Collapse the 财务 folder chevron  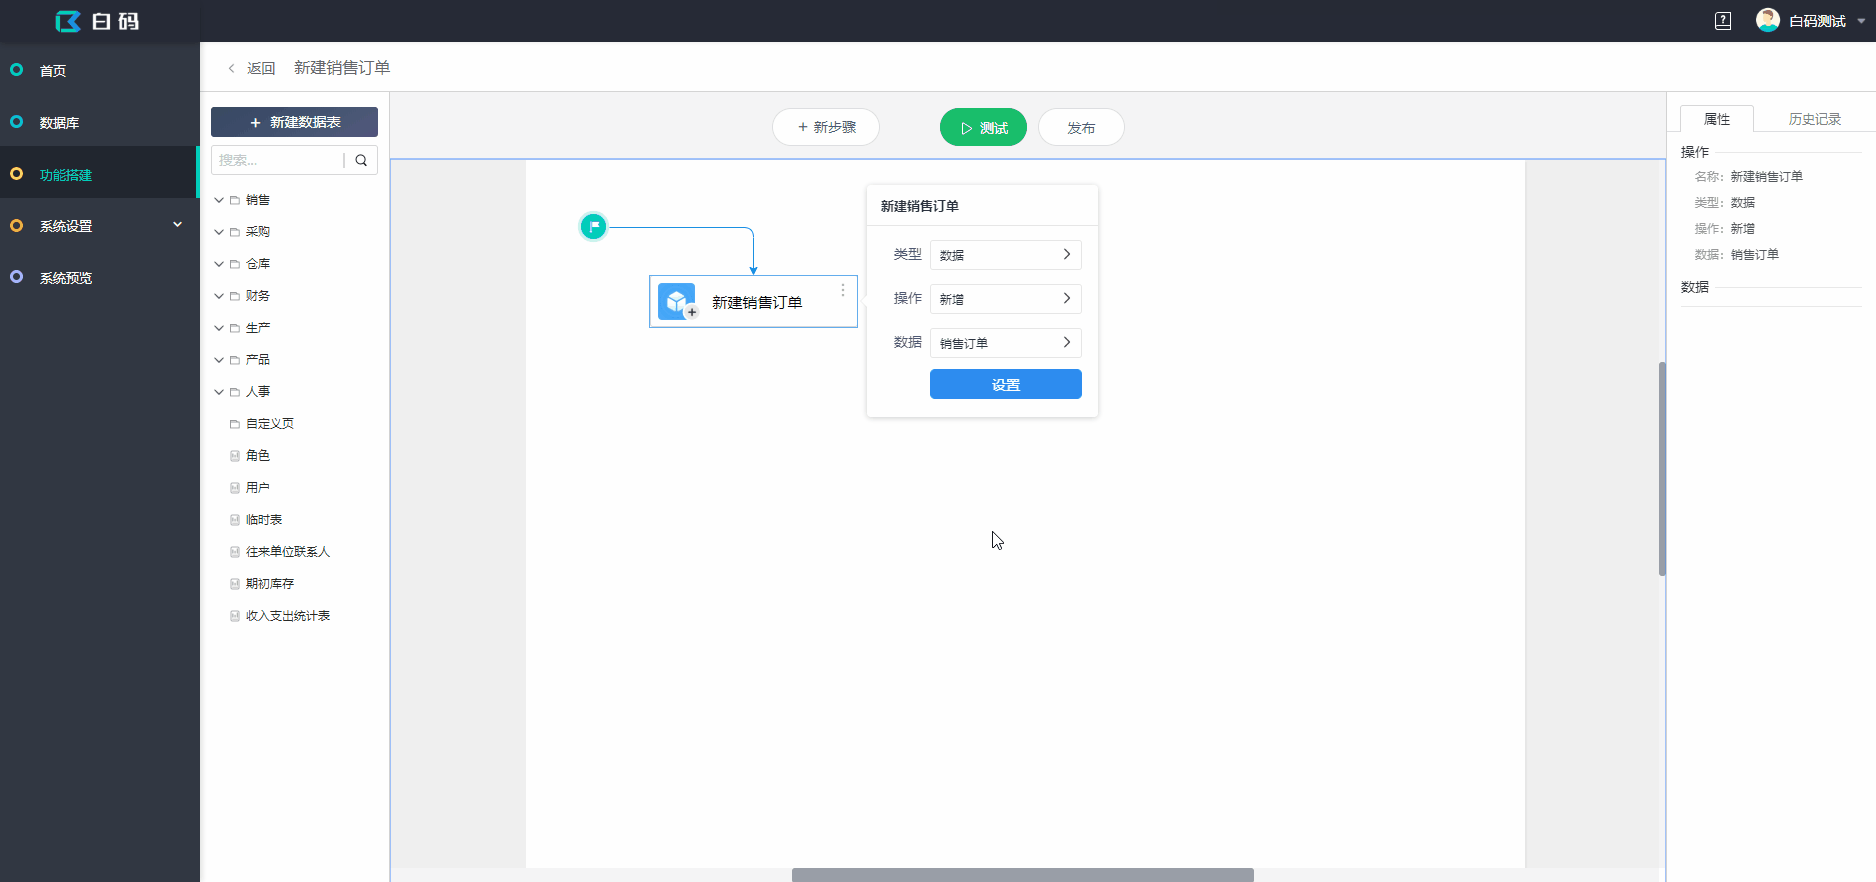coord(219,296)
